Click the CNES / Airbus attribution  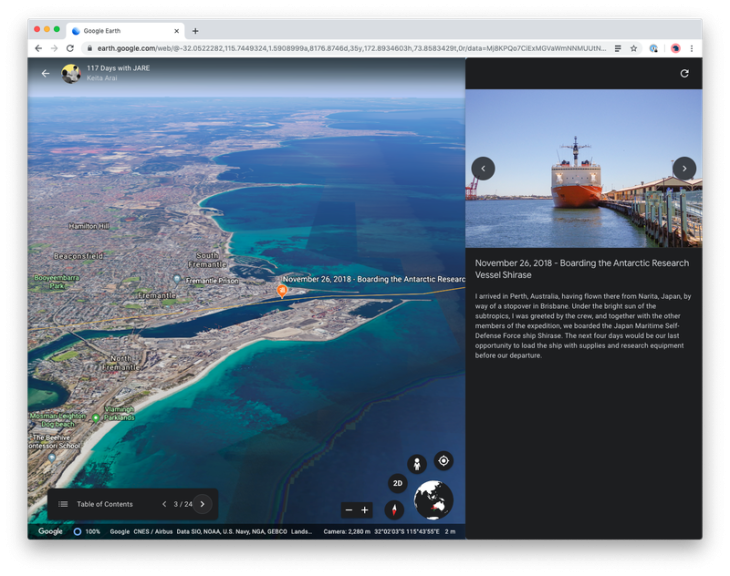tap(153, 531)
